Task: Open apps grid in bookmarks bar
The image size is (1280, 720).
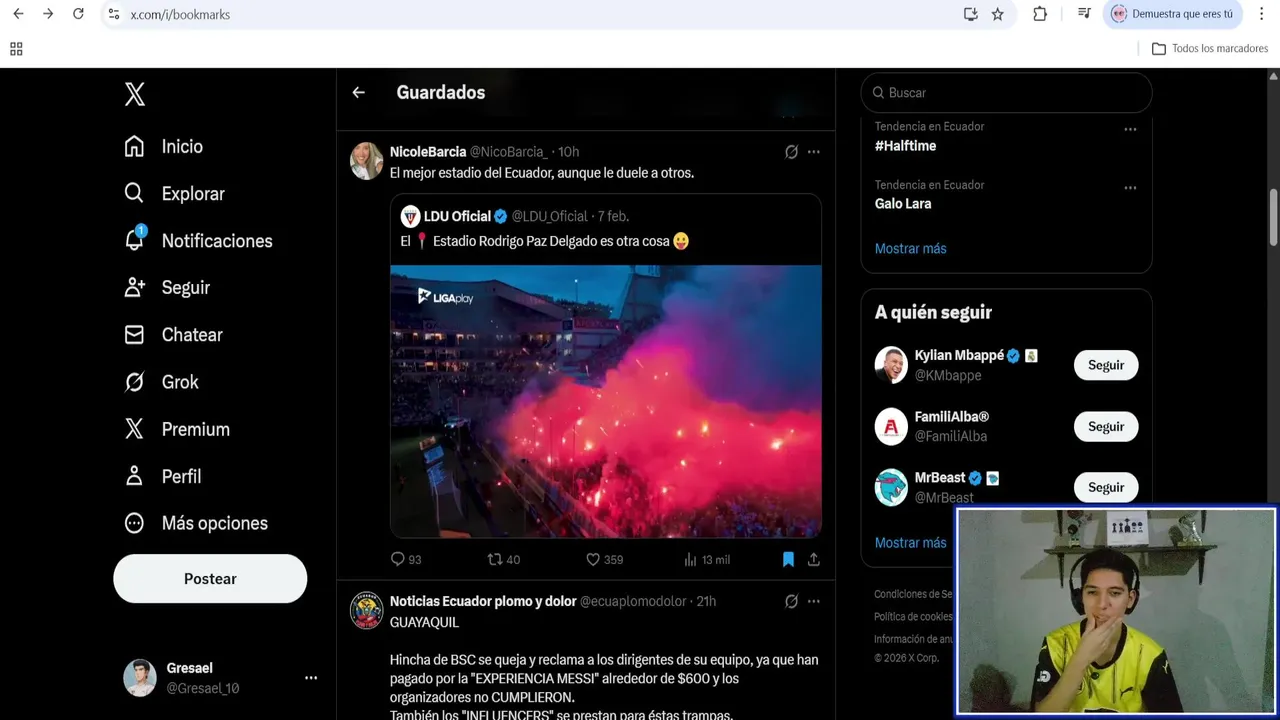Action: 16,48
